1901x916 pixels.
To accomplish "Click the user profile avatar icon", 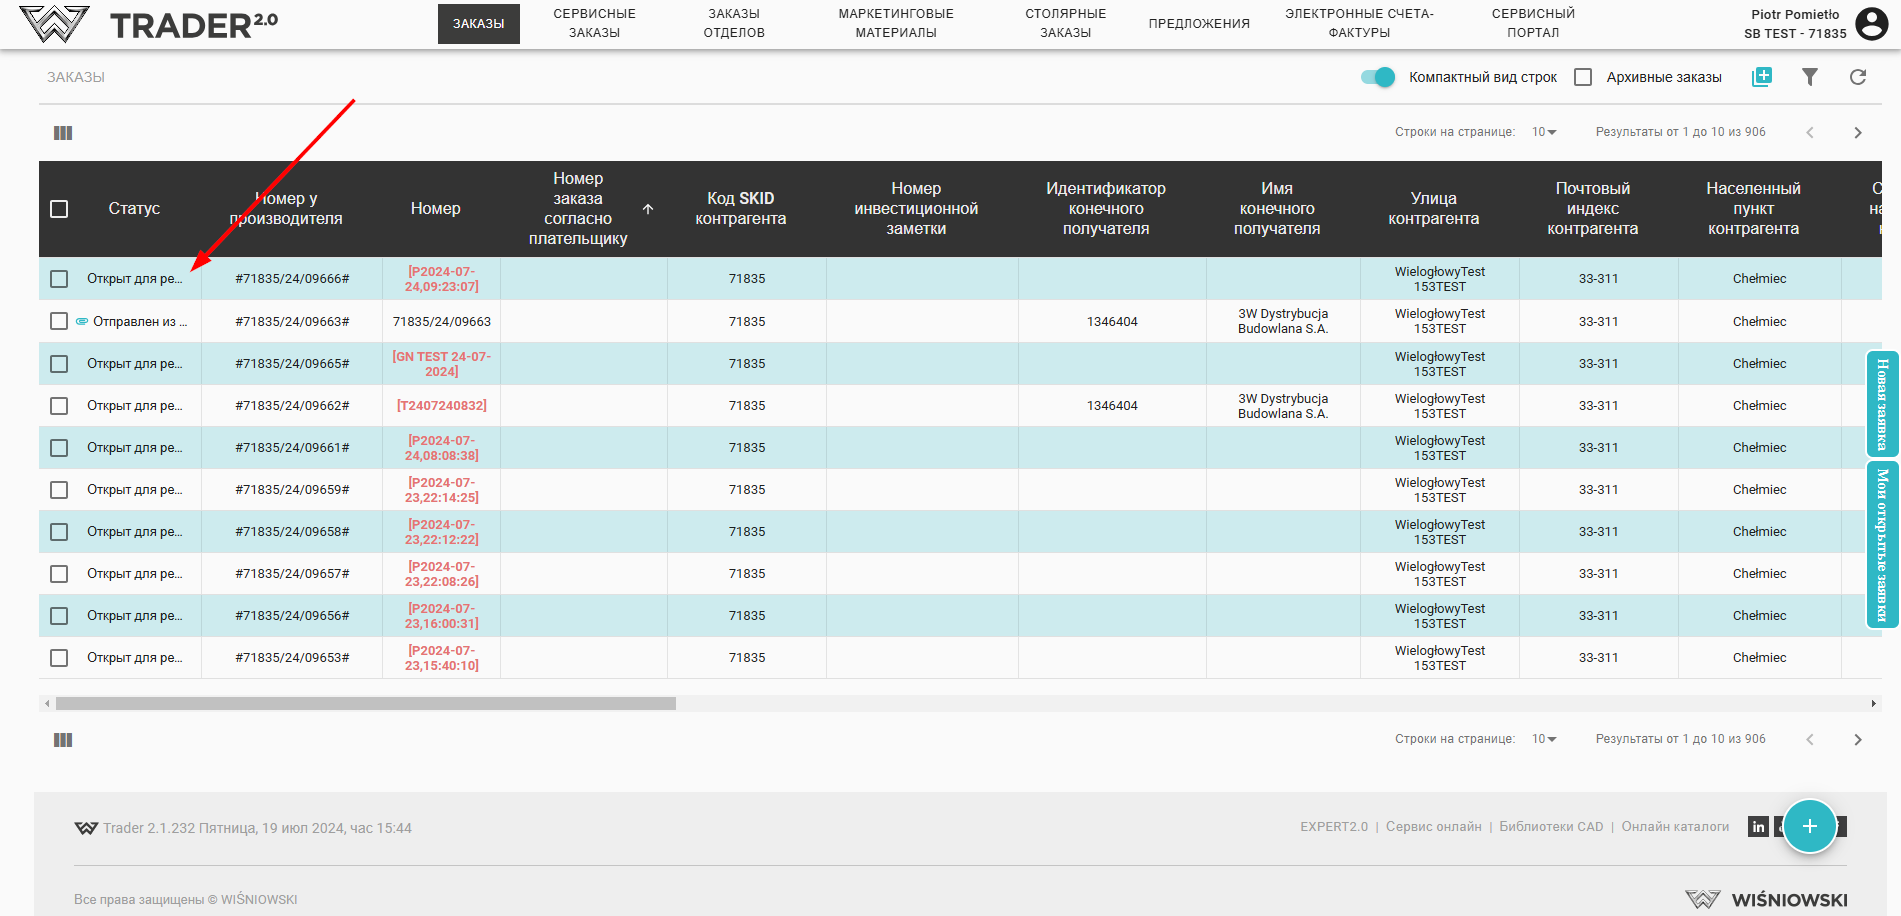I will pyautogui.click(x=1871, y=23).
